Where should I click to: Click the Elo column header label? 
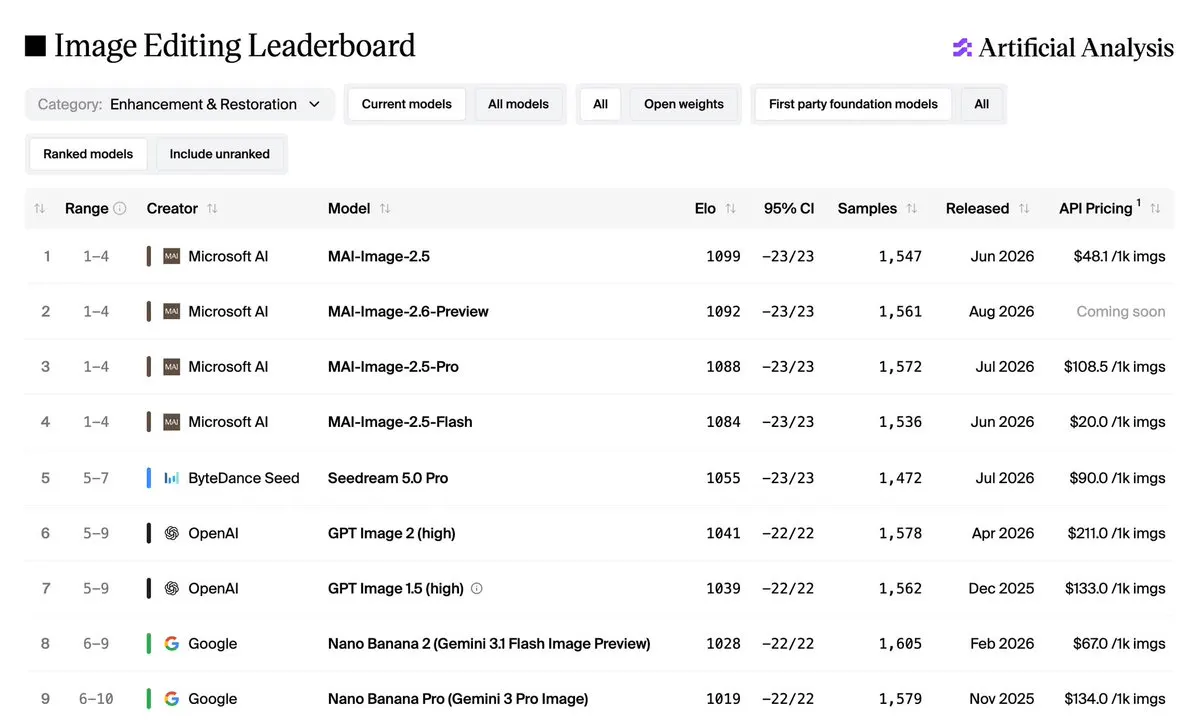point(705,209)
